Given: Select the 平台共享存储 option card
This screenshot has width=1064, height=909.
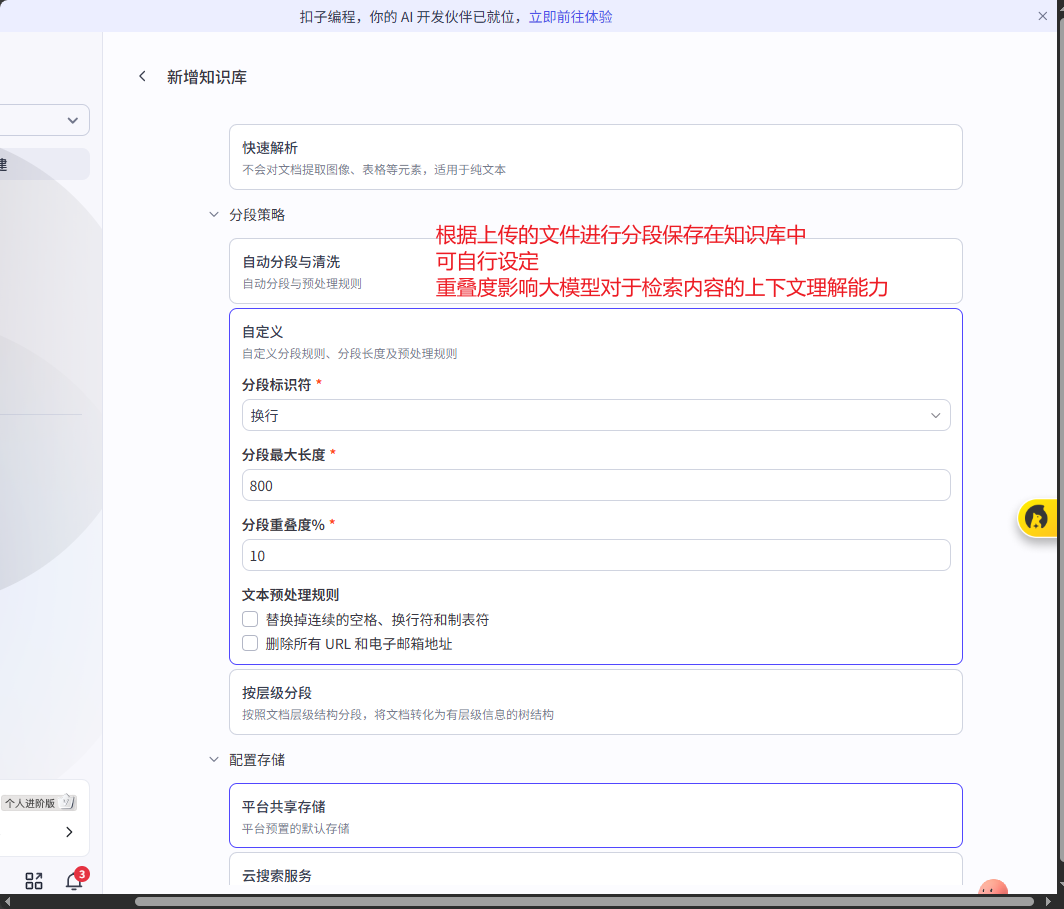Looking at the screenshot, I should point(595,815).
